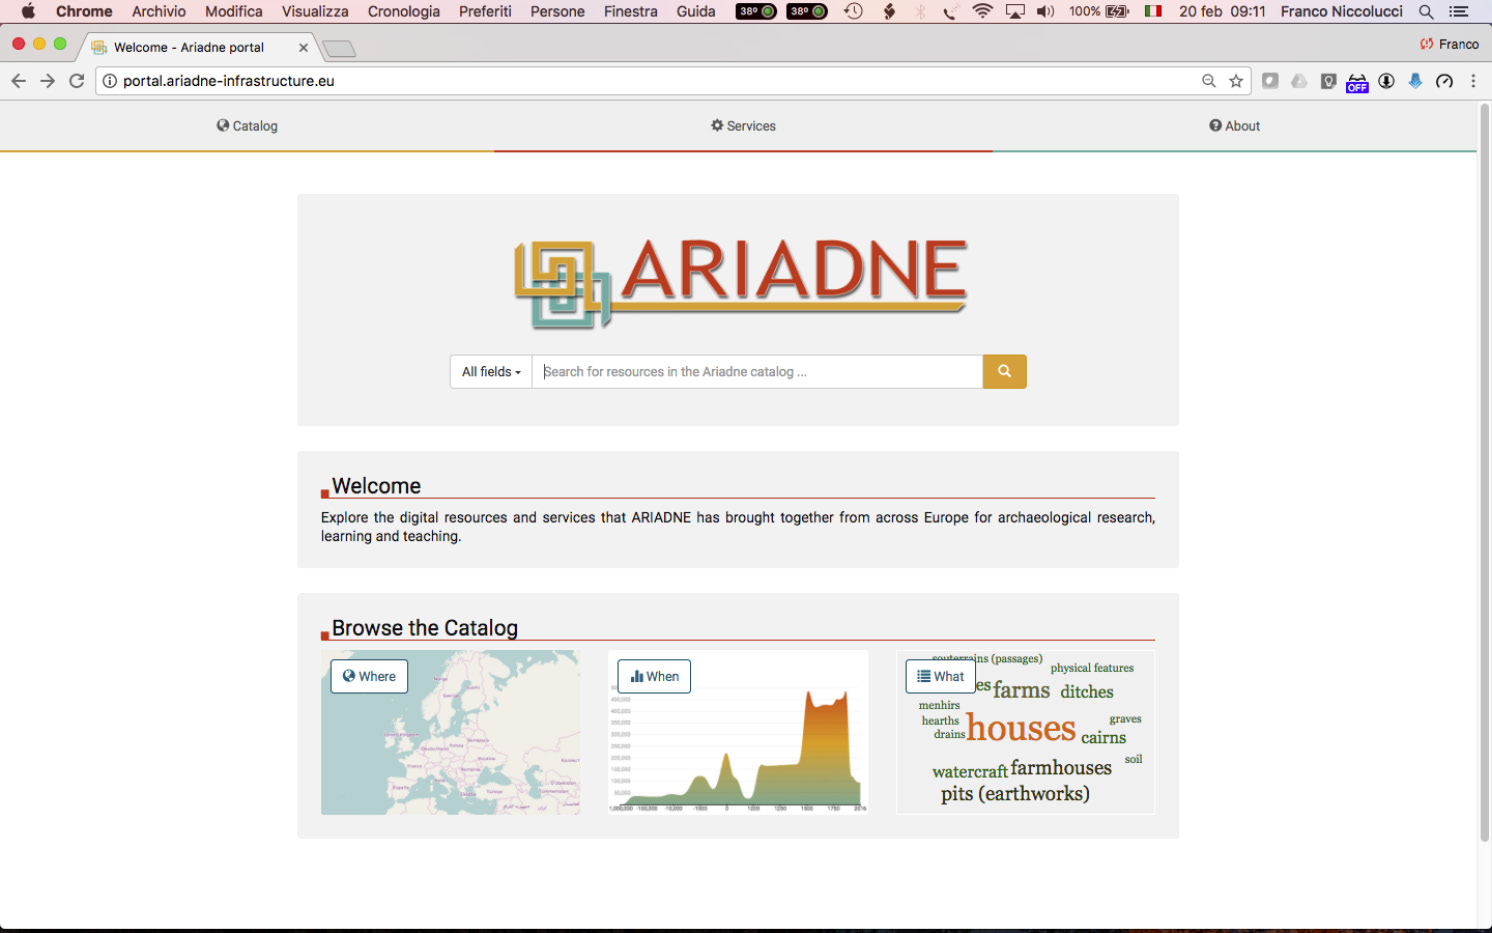The width and height of the screenshot is (1492, 933).
Task: Bookmark this page with the star icon
Action: coord(1236,81)
